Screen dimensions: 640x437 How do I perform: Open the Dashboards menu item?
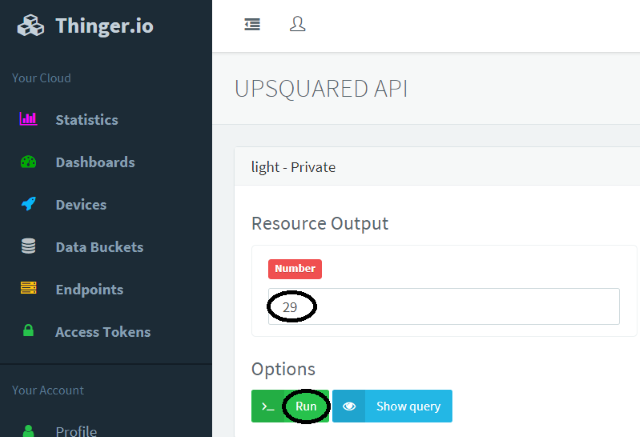(x=95, y=162)
